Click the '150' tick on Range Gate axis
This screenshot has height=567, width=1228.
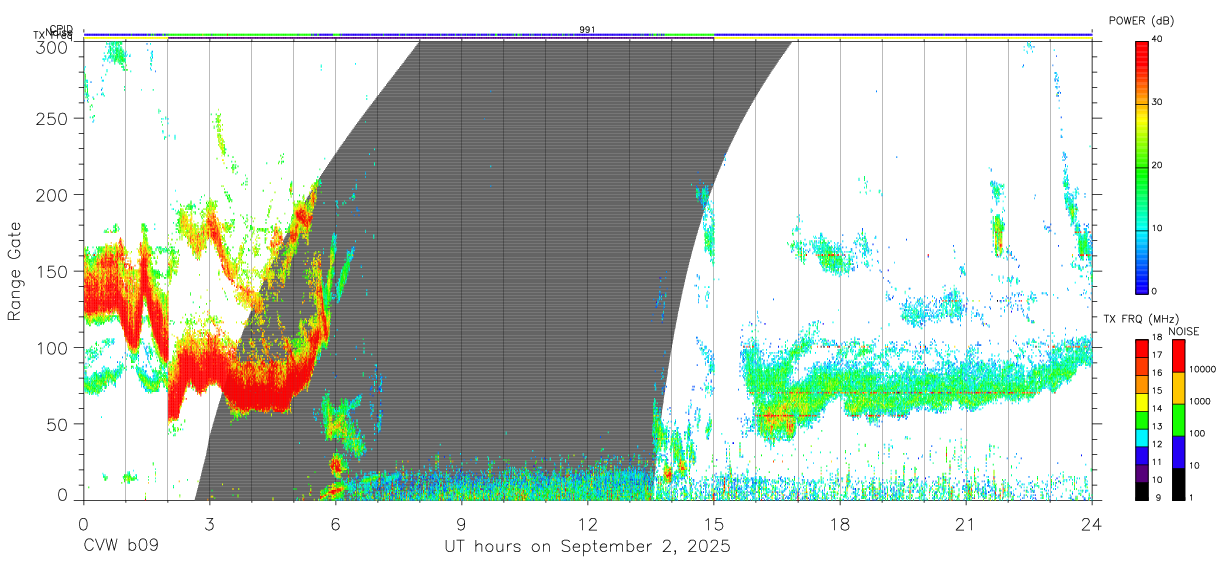(x=52, y=271)
